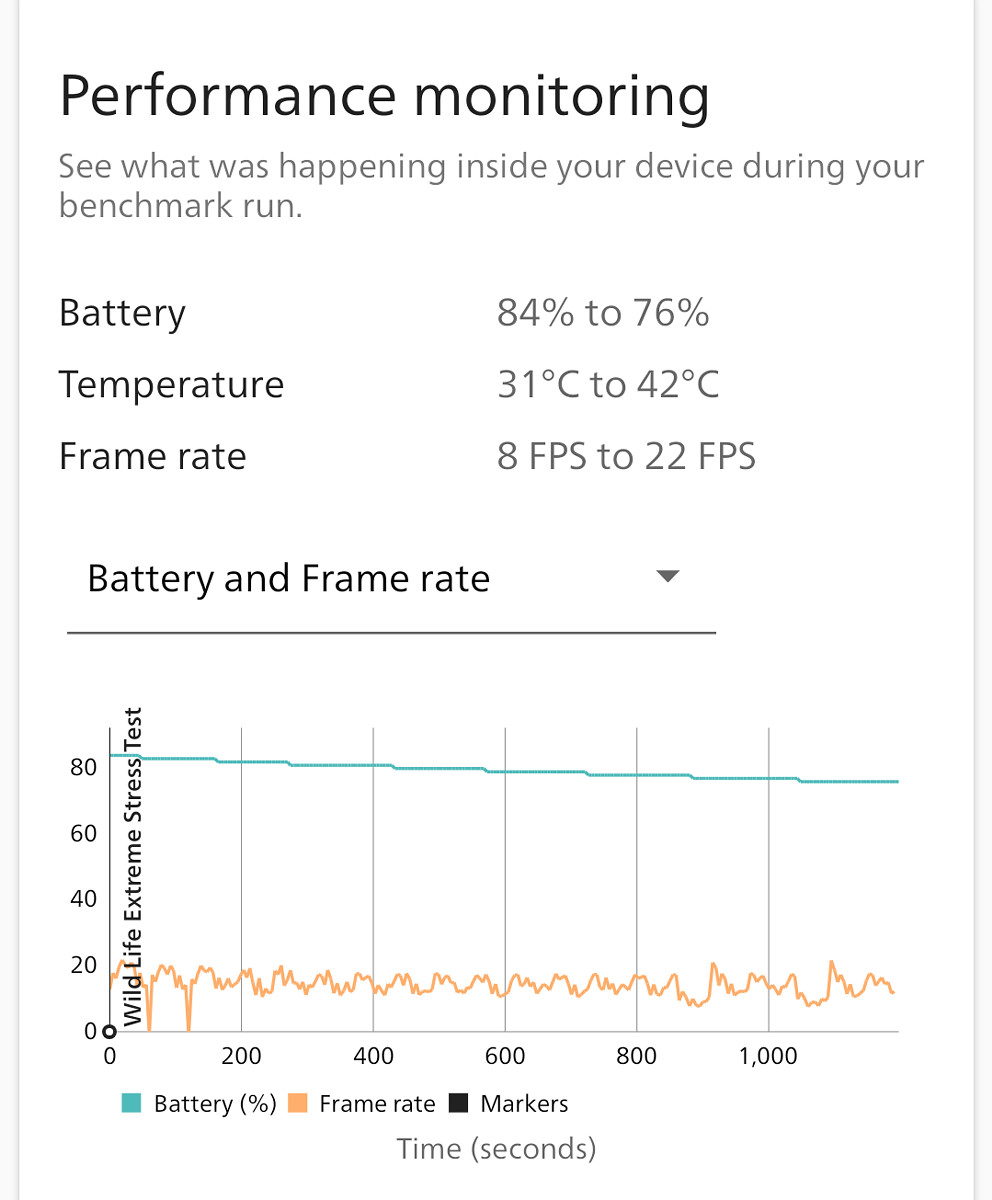Click the circle marker at chart origin
This screenshot has width=992, height=1200.
pos(109,1031)
